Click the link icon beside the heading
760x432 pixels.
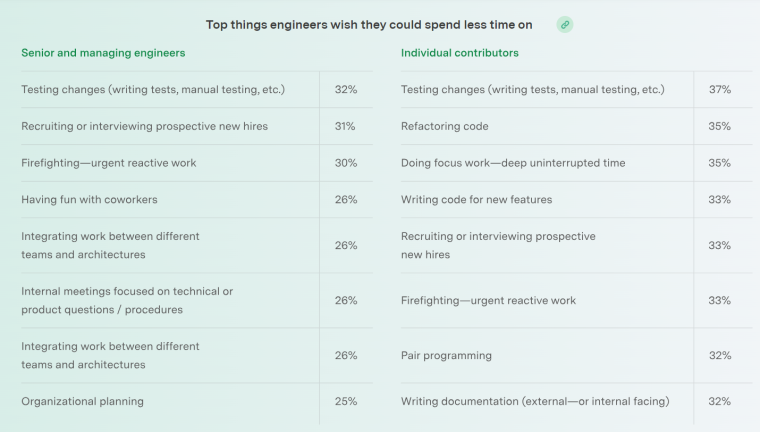(x=565, y=24)
